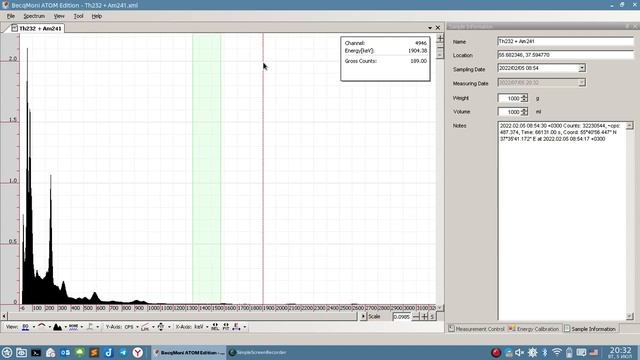Click the Y-axis Lin scale icon
The height and width of the screenshot is (360, 640).
pos(145,327)
